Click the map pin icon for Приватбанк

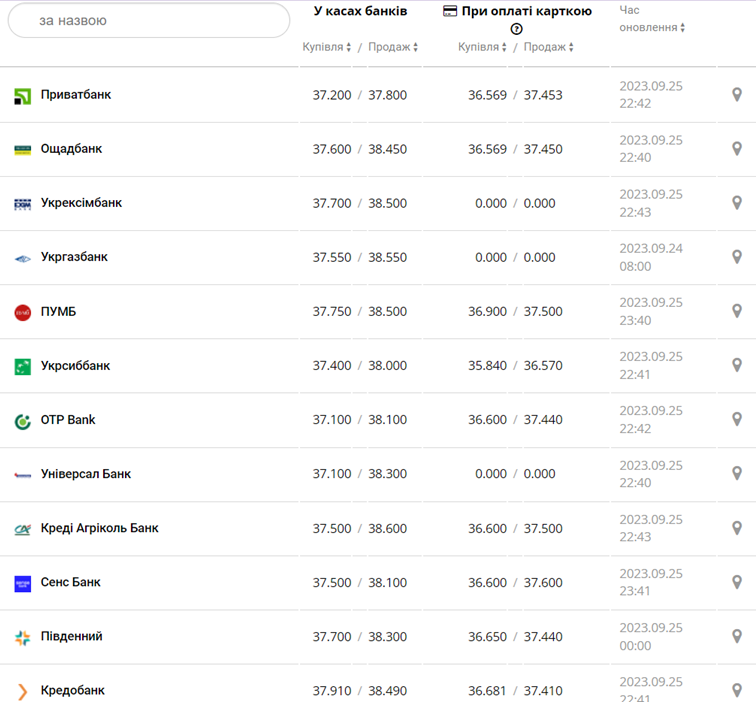point(737,95)
